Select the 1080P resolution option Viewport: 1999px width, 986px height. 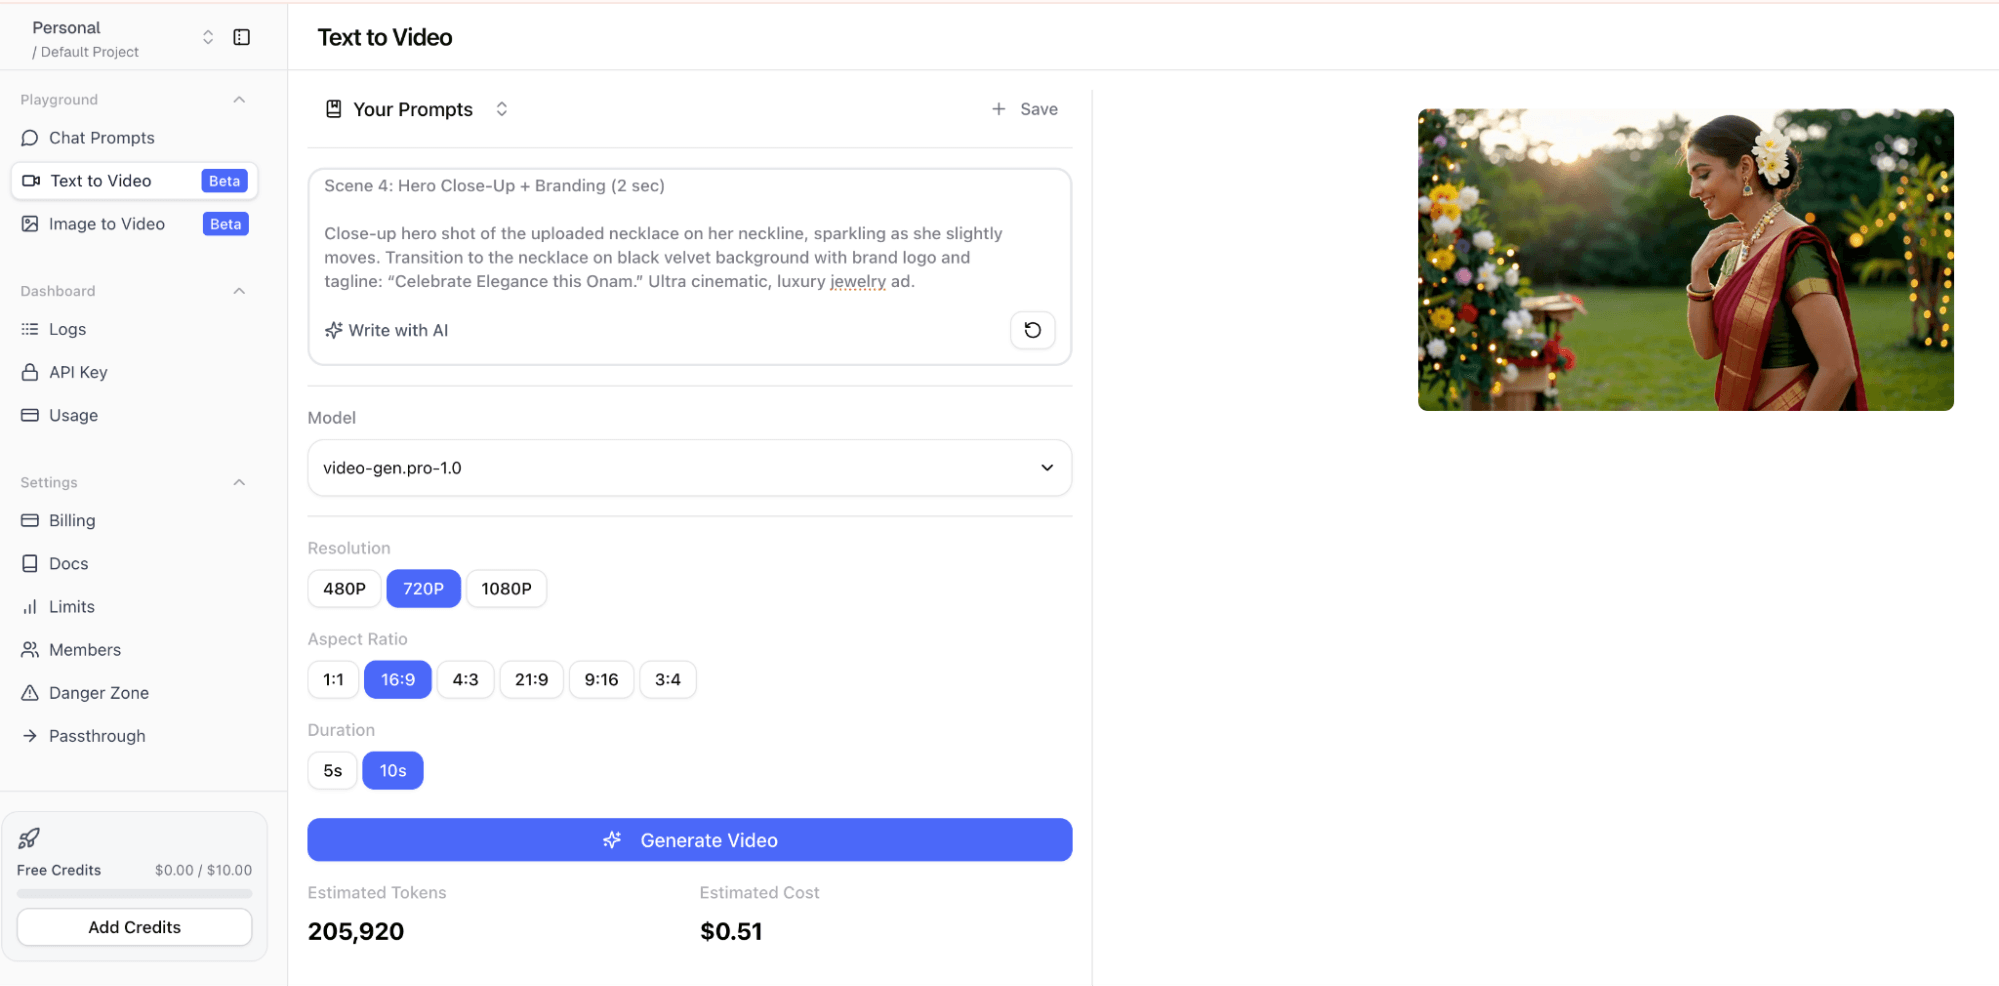(x=505, y=588)
